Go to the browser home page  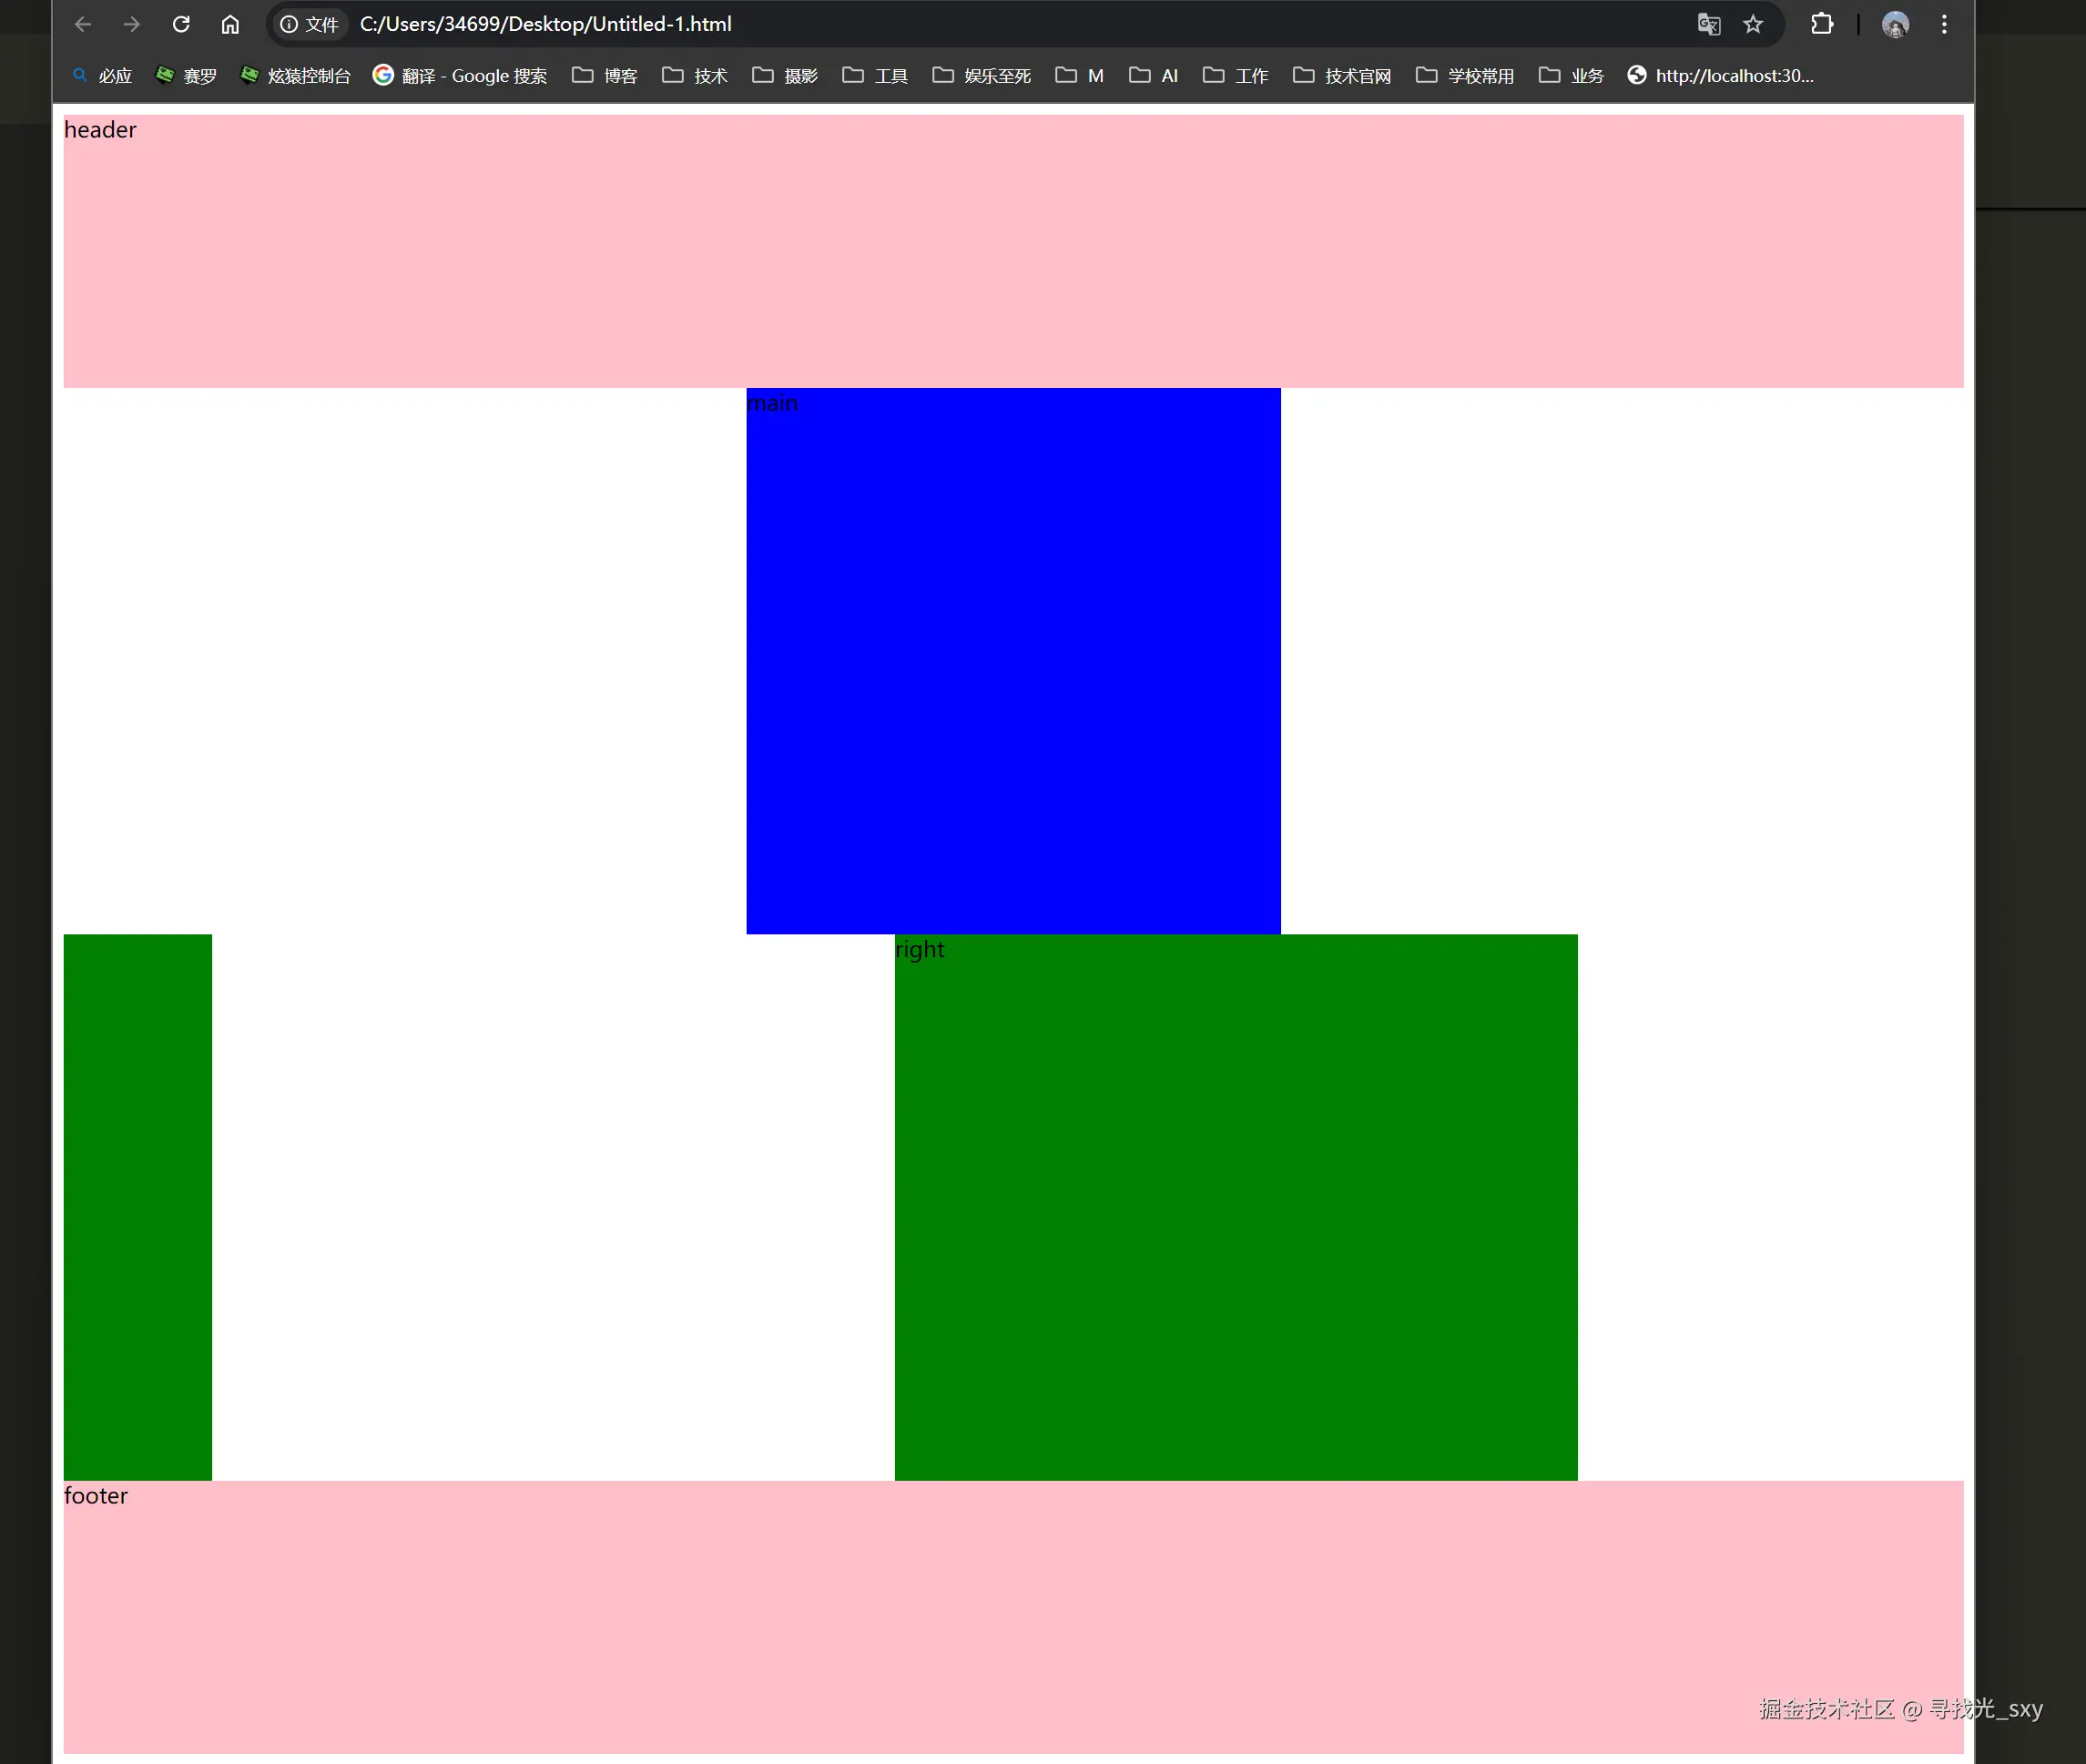pos(230,24)
